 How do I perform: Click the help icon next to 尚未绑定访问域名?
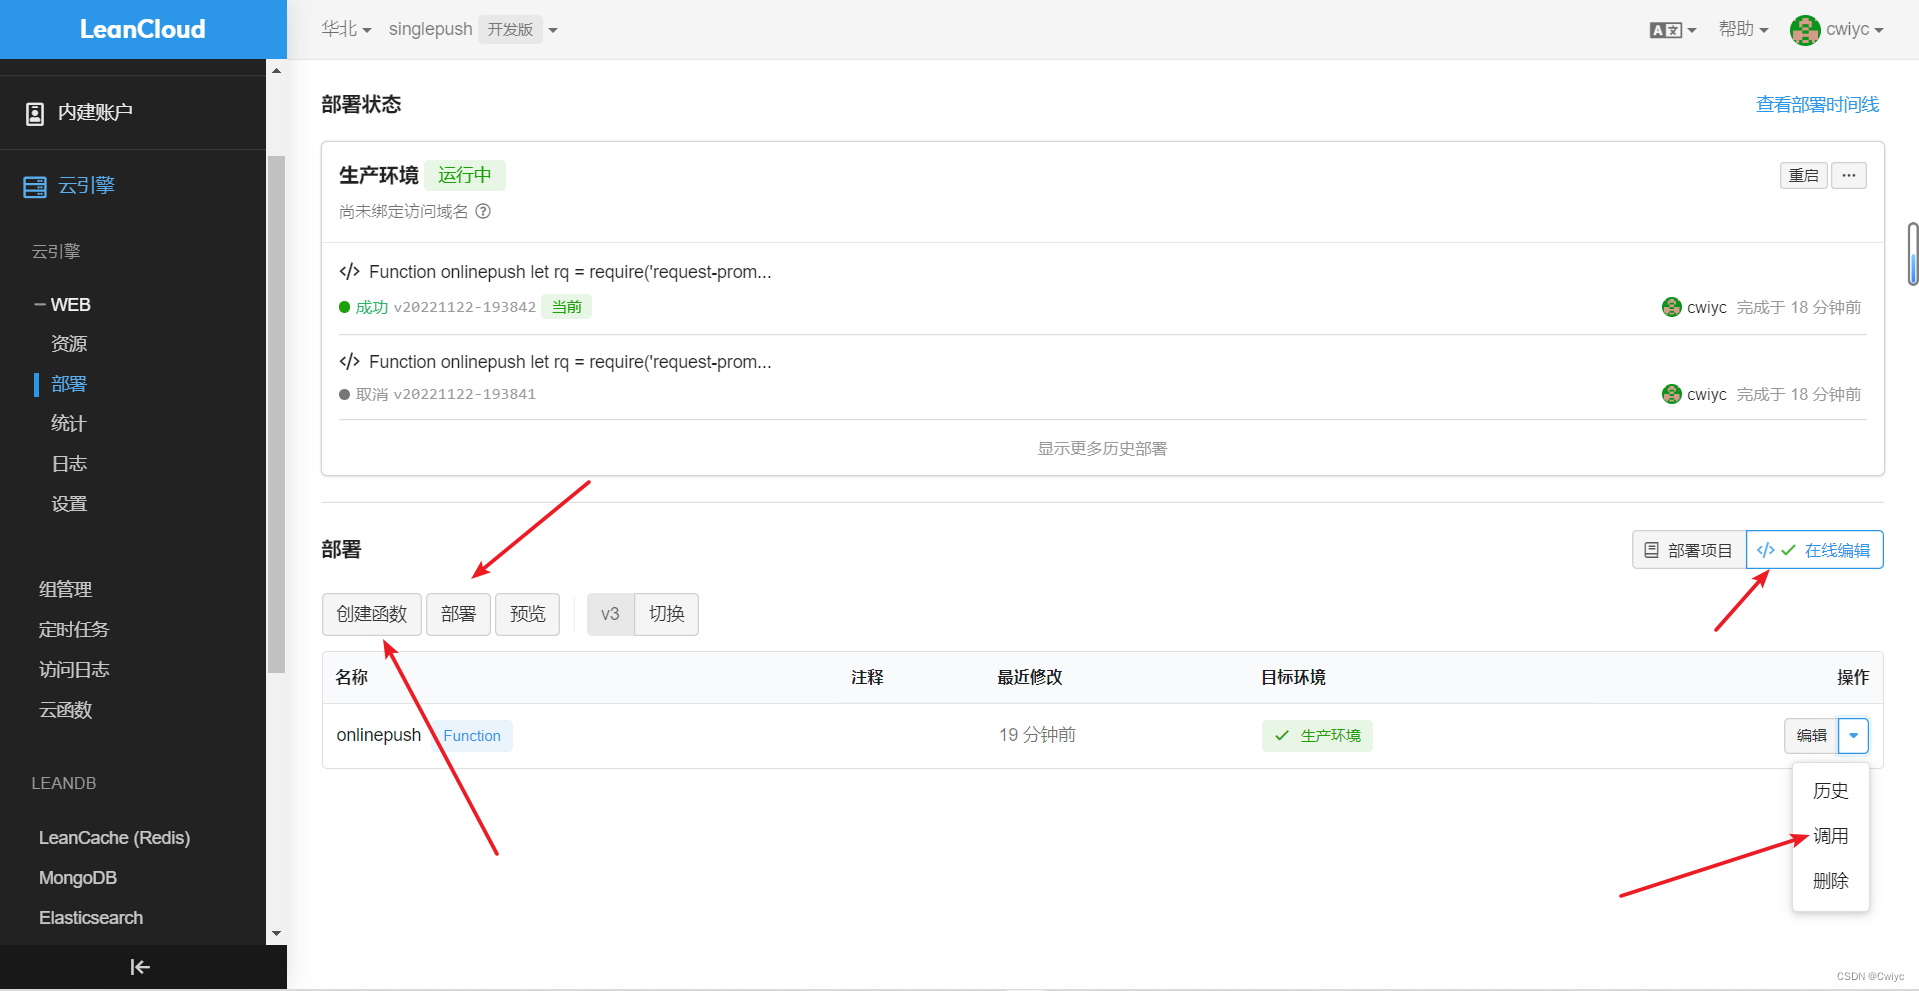(x=483, y=211)
